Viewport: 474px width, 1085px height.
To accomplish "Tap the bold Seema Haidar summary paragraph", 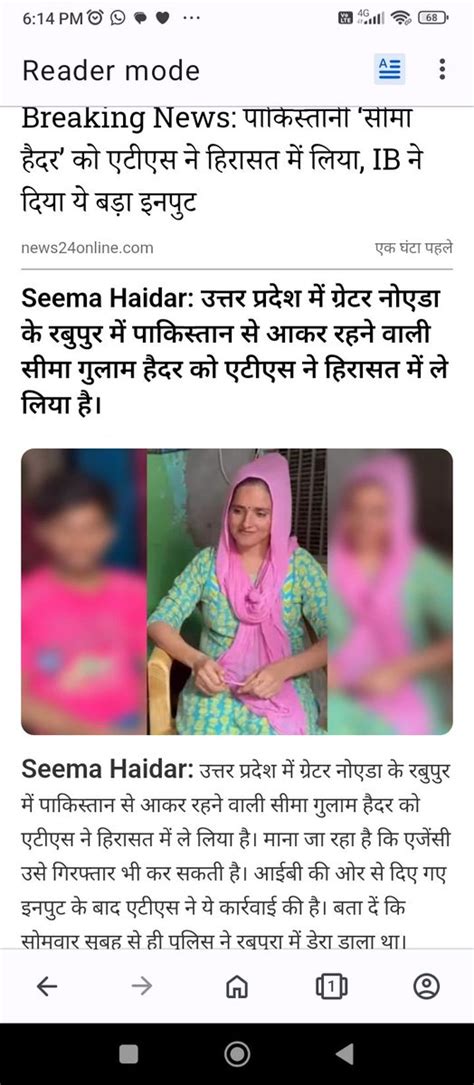I will pos(234,352).
